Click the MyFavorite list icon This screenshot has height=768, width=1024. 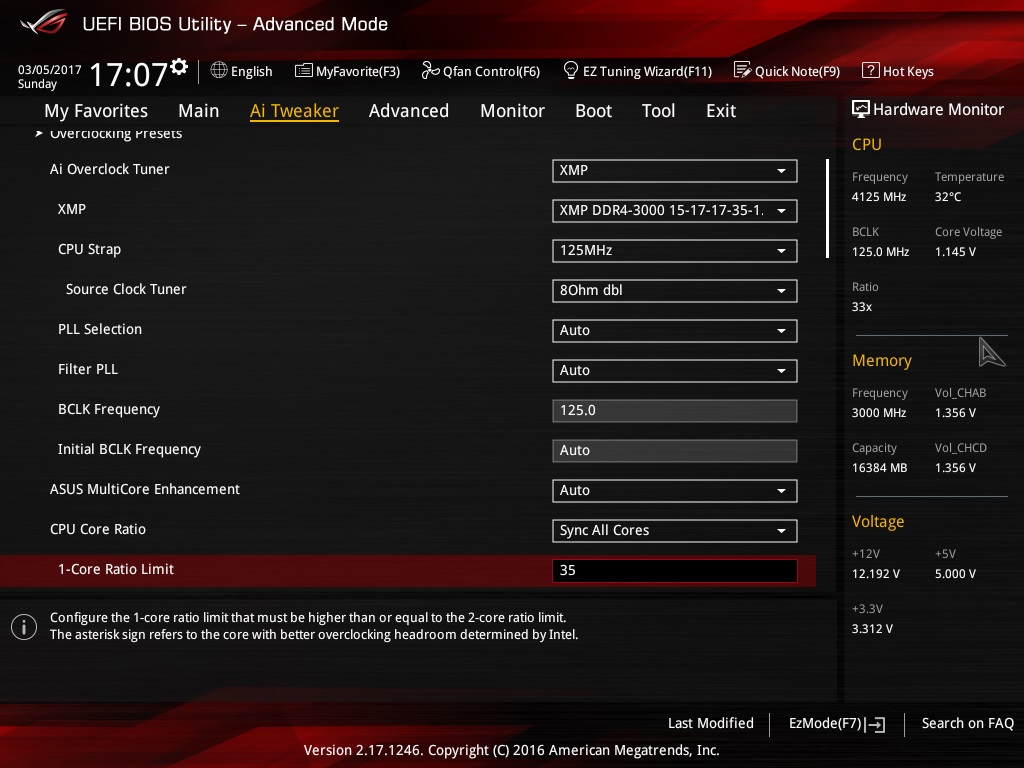[304, 71]
